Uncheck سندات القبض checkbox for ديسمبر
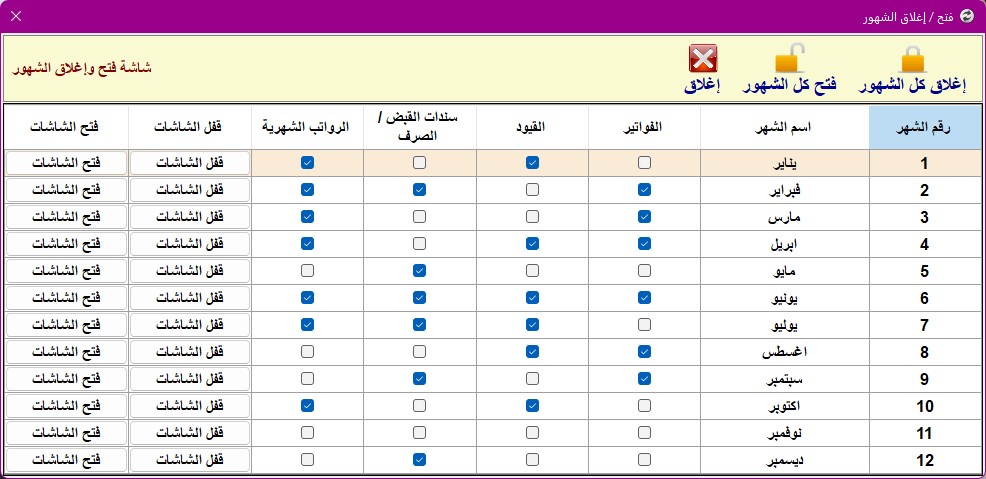The height and width of the screenshot is (479, 986). click(x=419, y=460)
